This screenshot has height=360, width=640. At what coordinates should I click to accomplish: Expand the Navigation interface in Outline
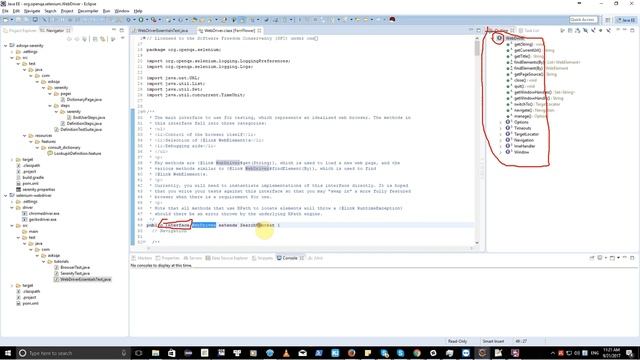coord(501,140)
